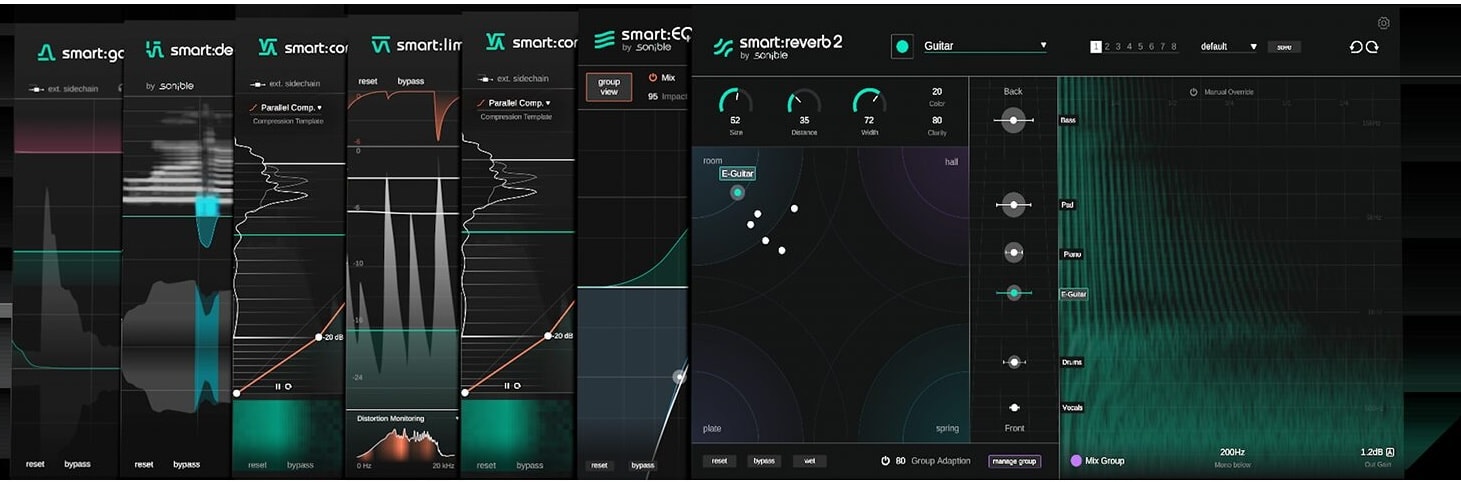1461x482 pixels.
Task: Click the undo arrow icon
Action: 1356,47
